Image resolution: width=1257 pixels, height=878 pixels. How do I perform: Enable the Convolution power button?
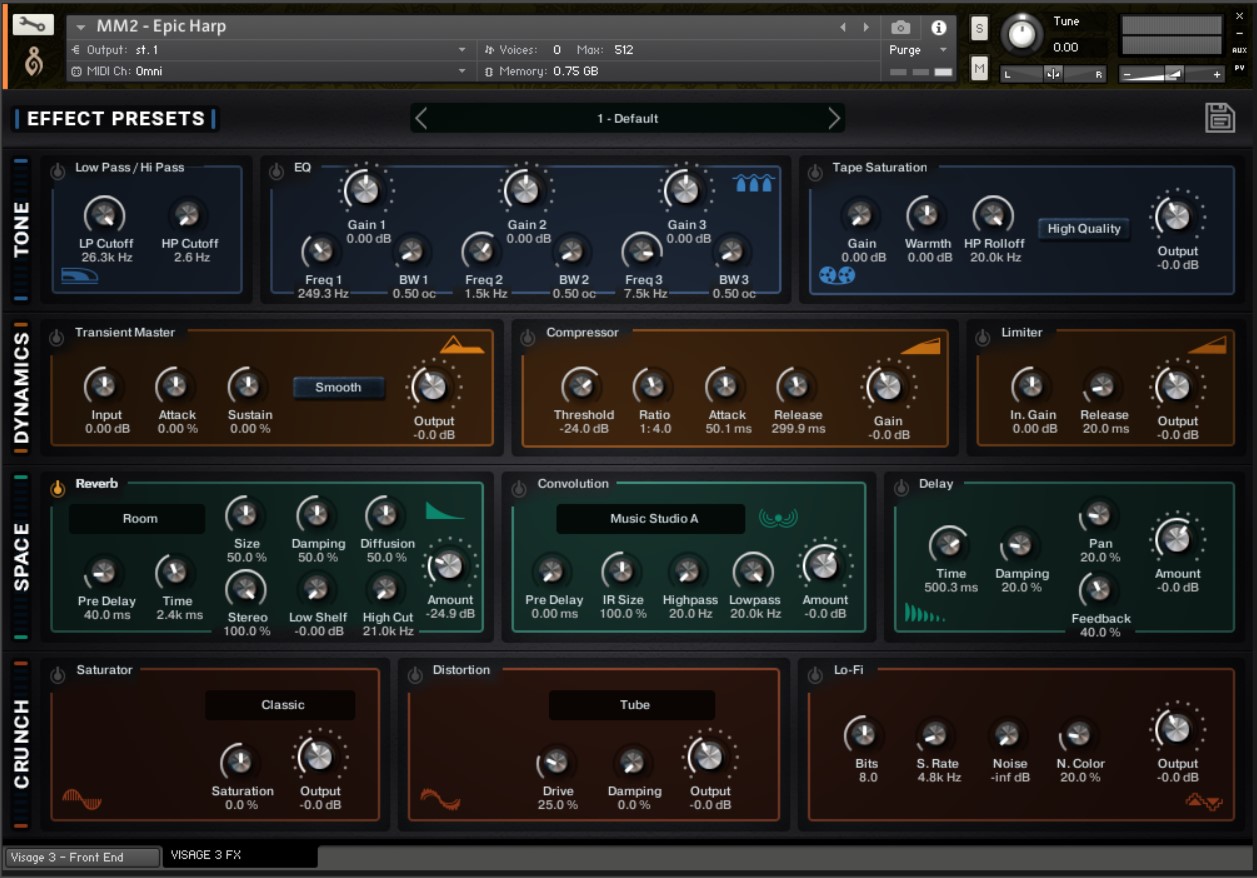pos(518,488)
